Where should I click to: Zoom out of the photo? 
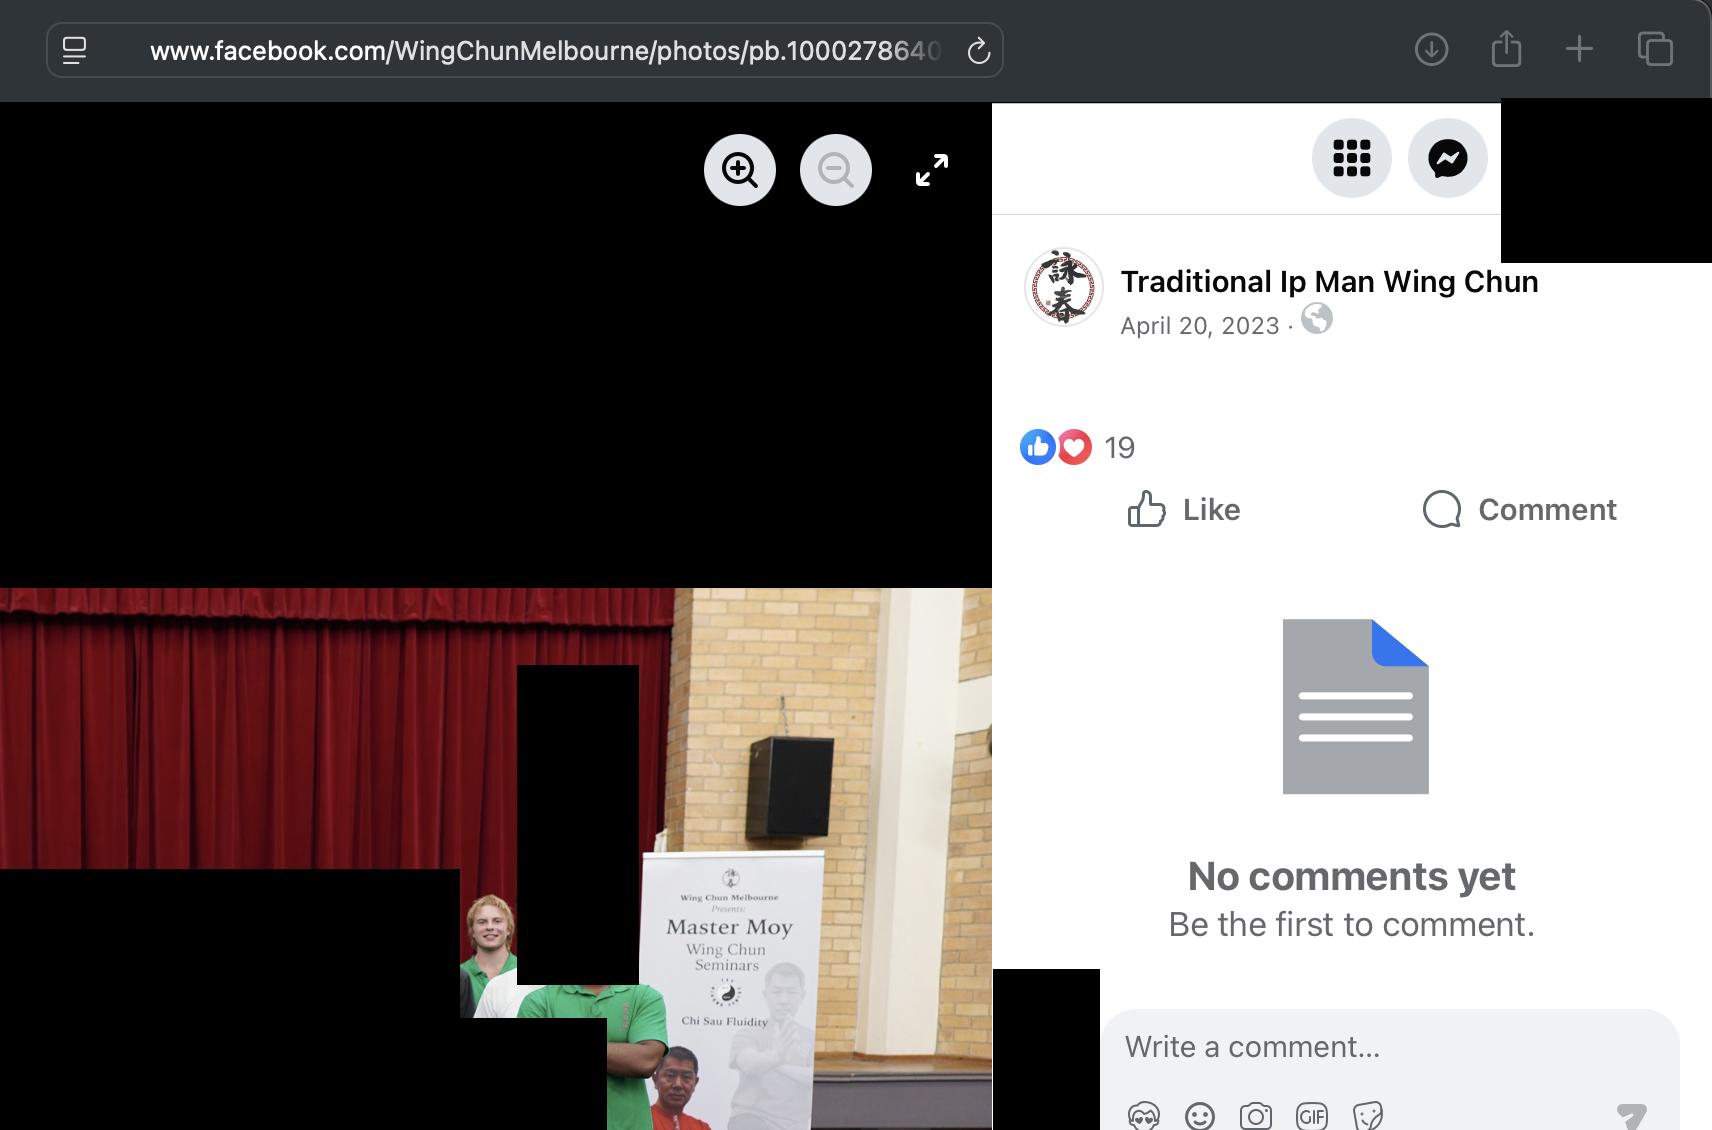(x=836, y=170)
